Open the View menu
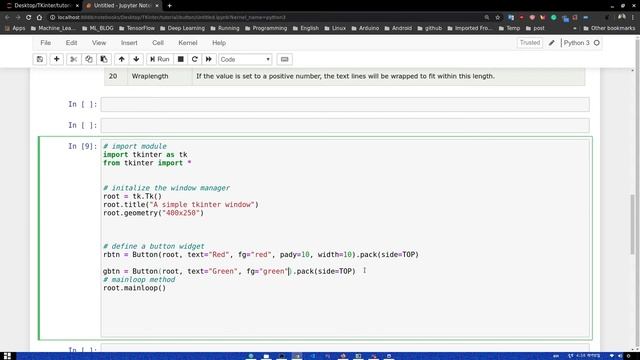The width and height of the screenshot is (640, 360). coord(99,43)
